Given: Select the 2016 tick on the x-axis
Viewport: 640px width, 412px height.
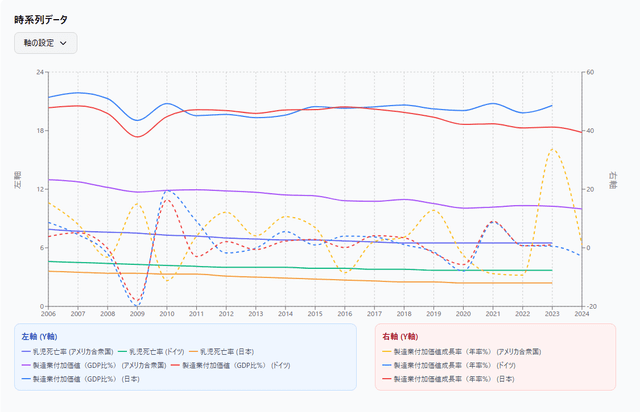Looking at the screenshot, I should (345, 314).
